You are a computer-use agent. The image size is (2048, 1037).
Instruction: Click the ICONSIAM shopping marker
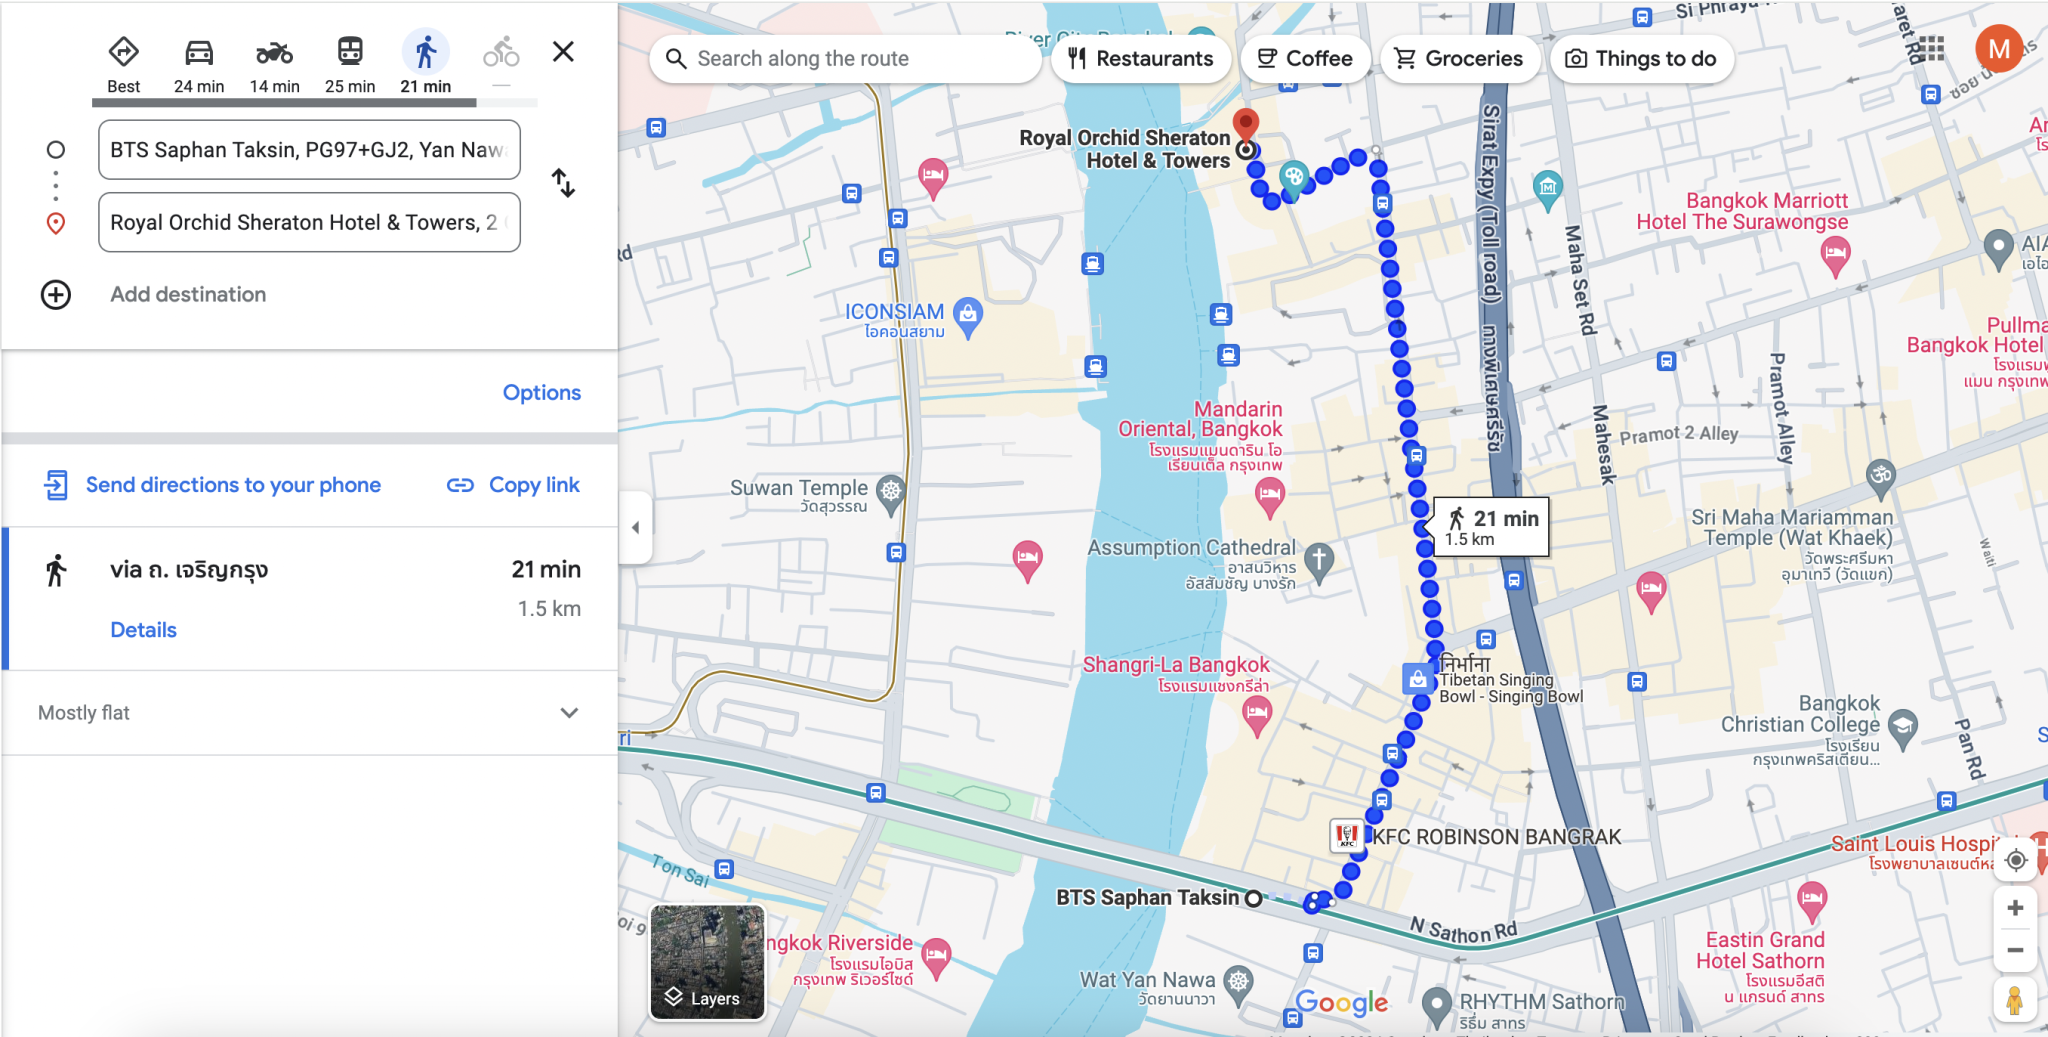pos(967,317)
